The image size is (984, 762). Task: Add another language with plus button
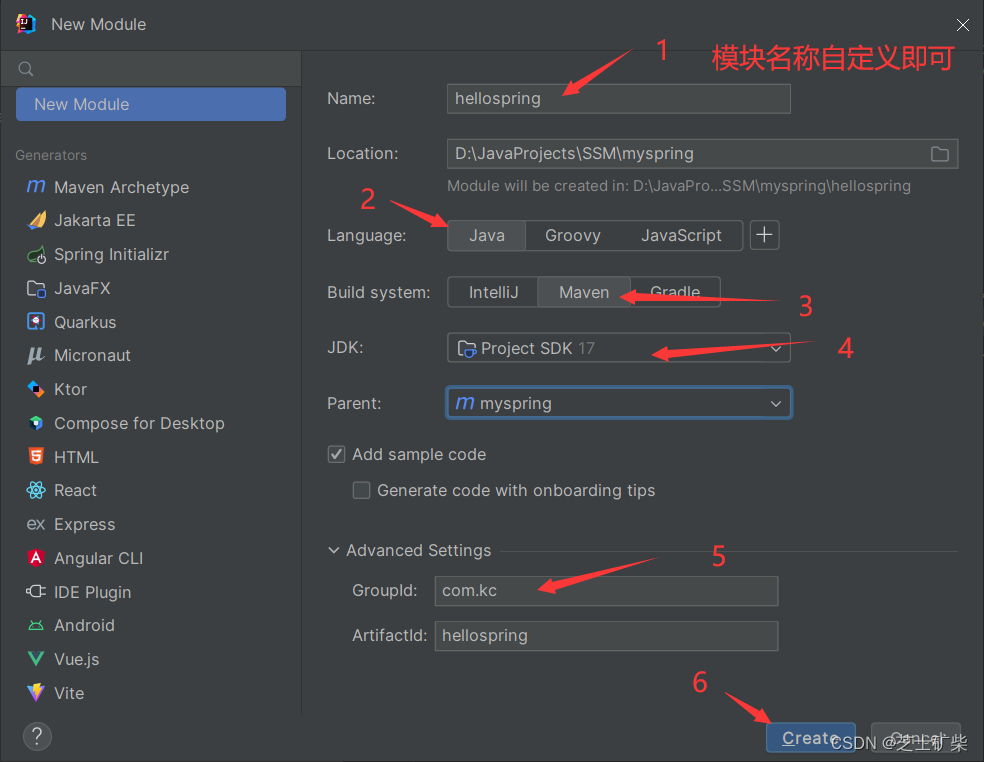764,235
